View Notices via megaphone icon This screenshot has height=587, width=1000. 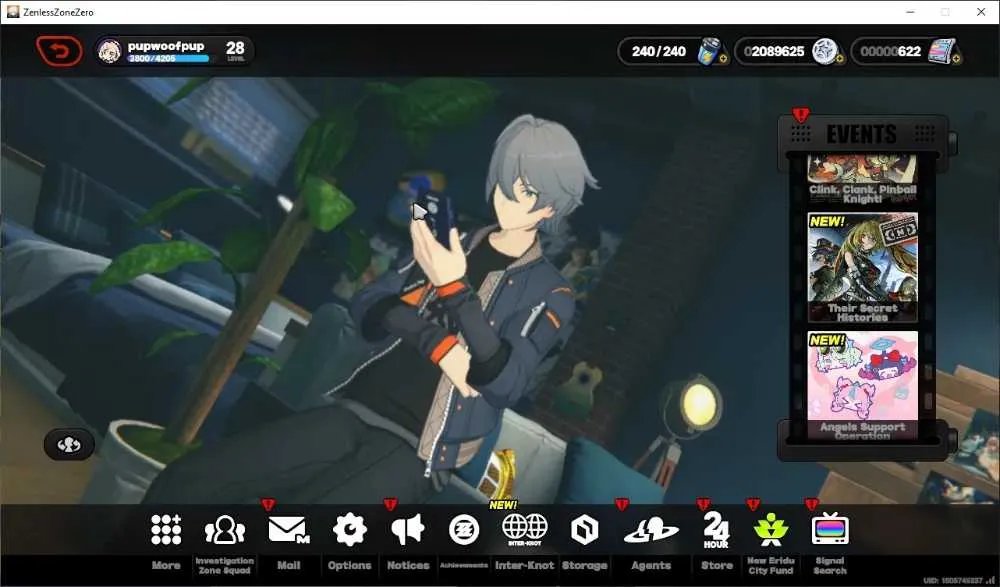pyautogui.click(x=408, y=530)
